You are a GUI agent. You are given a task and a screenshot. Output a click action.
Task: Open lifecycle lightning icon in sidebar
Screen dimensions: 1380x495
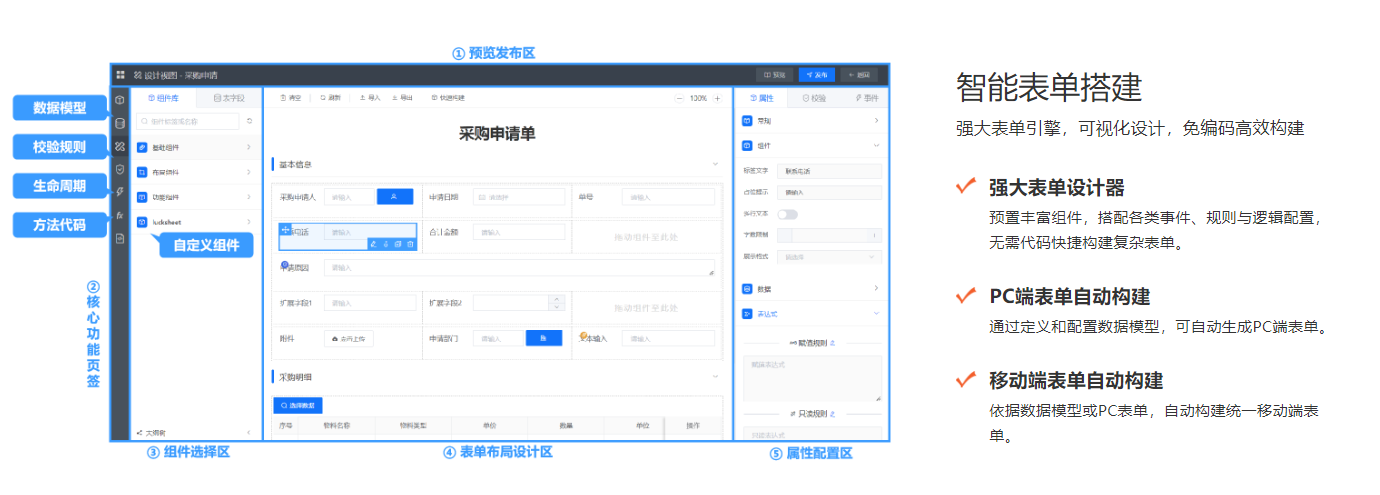click(x=120, y=192)
